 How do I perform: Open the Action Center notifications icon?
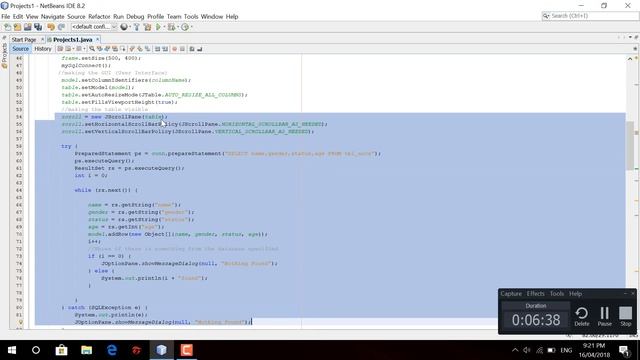(x=624, y=350)
